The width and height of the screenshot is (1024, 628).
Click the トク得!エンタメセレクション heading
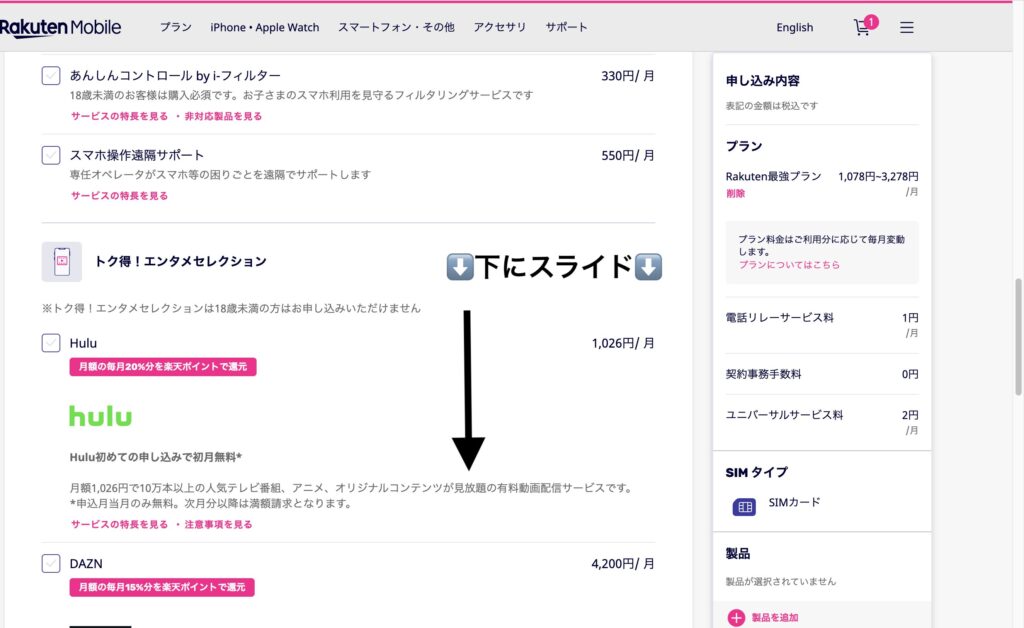point(181,261)
